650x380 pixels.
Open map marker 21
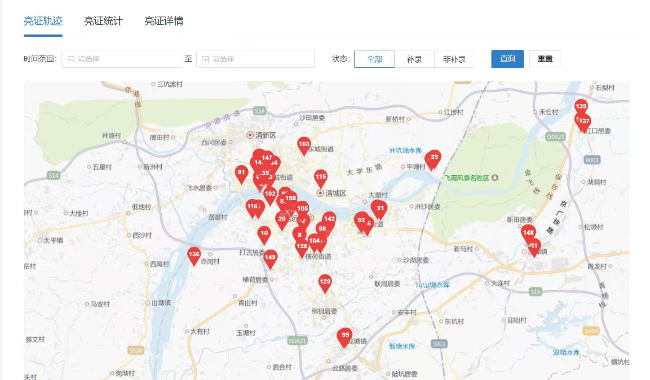379,208
